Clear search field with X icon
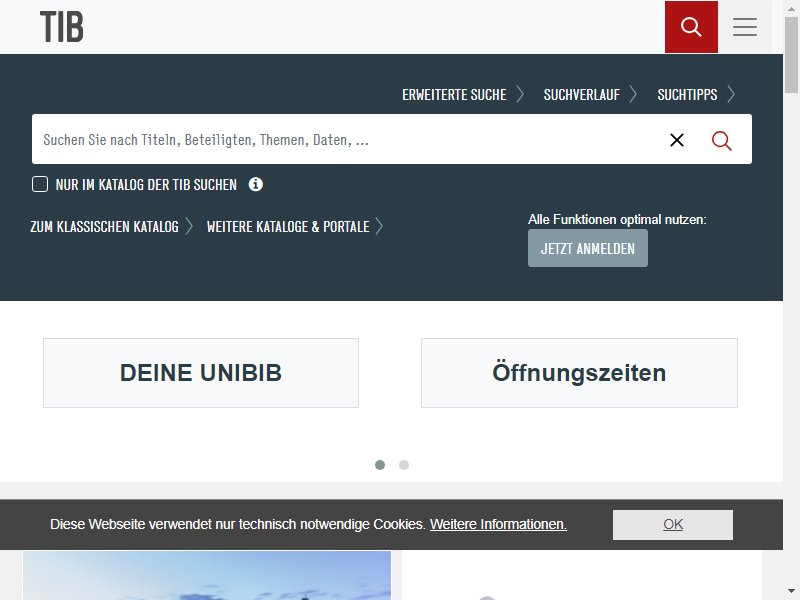The width and height of the screenshot is (800, 600). click(677, 140)
